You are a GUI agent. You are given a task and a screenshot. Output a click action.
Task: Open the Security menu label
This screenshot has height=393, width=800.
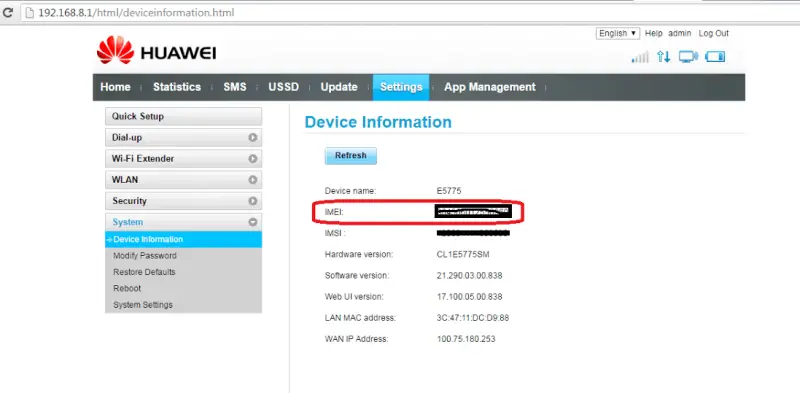[x=130, y=201]
